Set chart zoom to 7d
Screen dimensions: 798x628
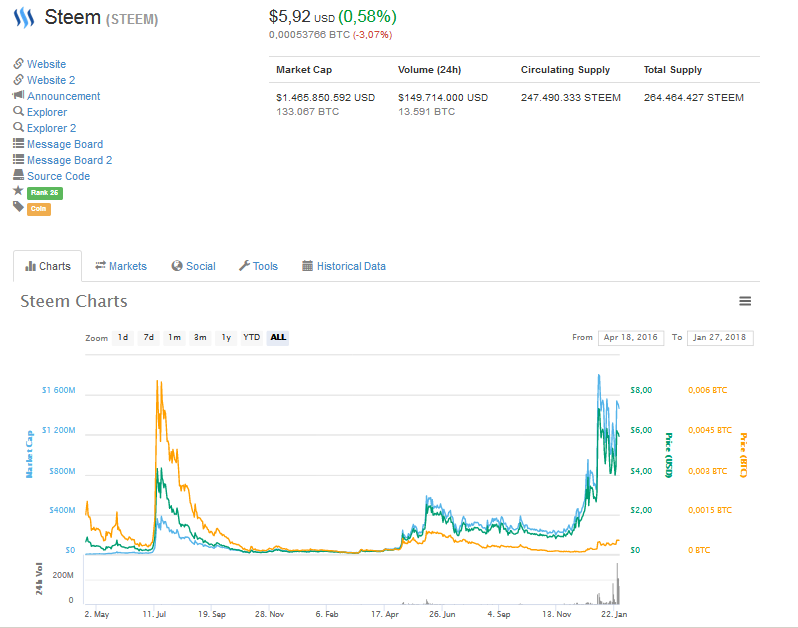(149, 337)
